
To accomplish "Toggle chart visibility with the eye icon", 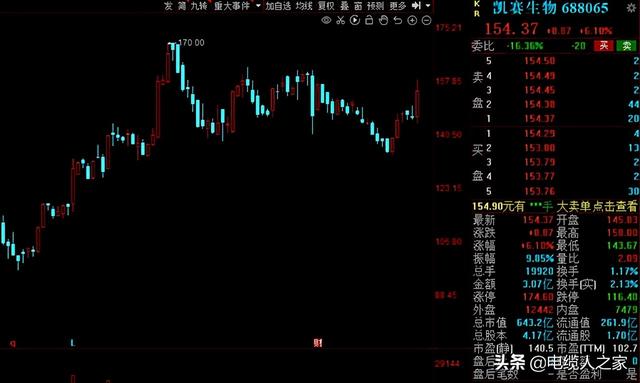I will point(326,20).
